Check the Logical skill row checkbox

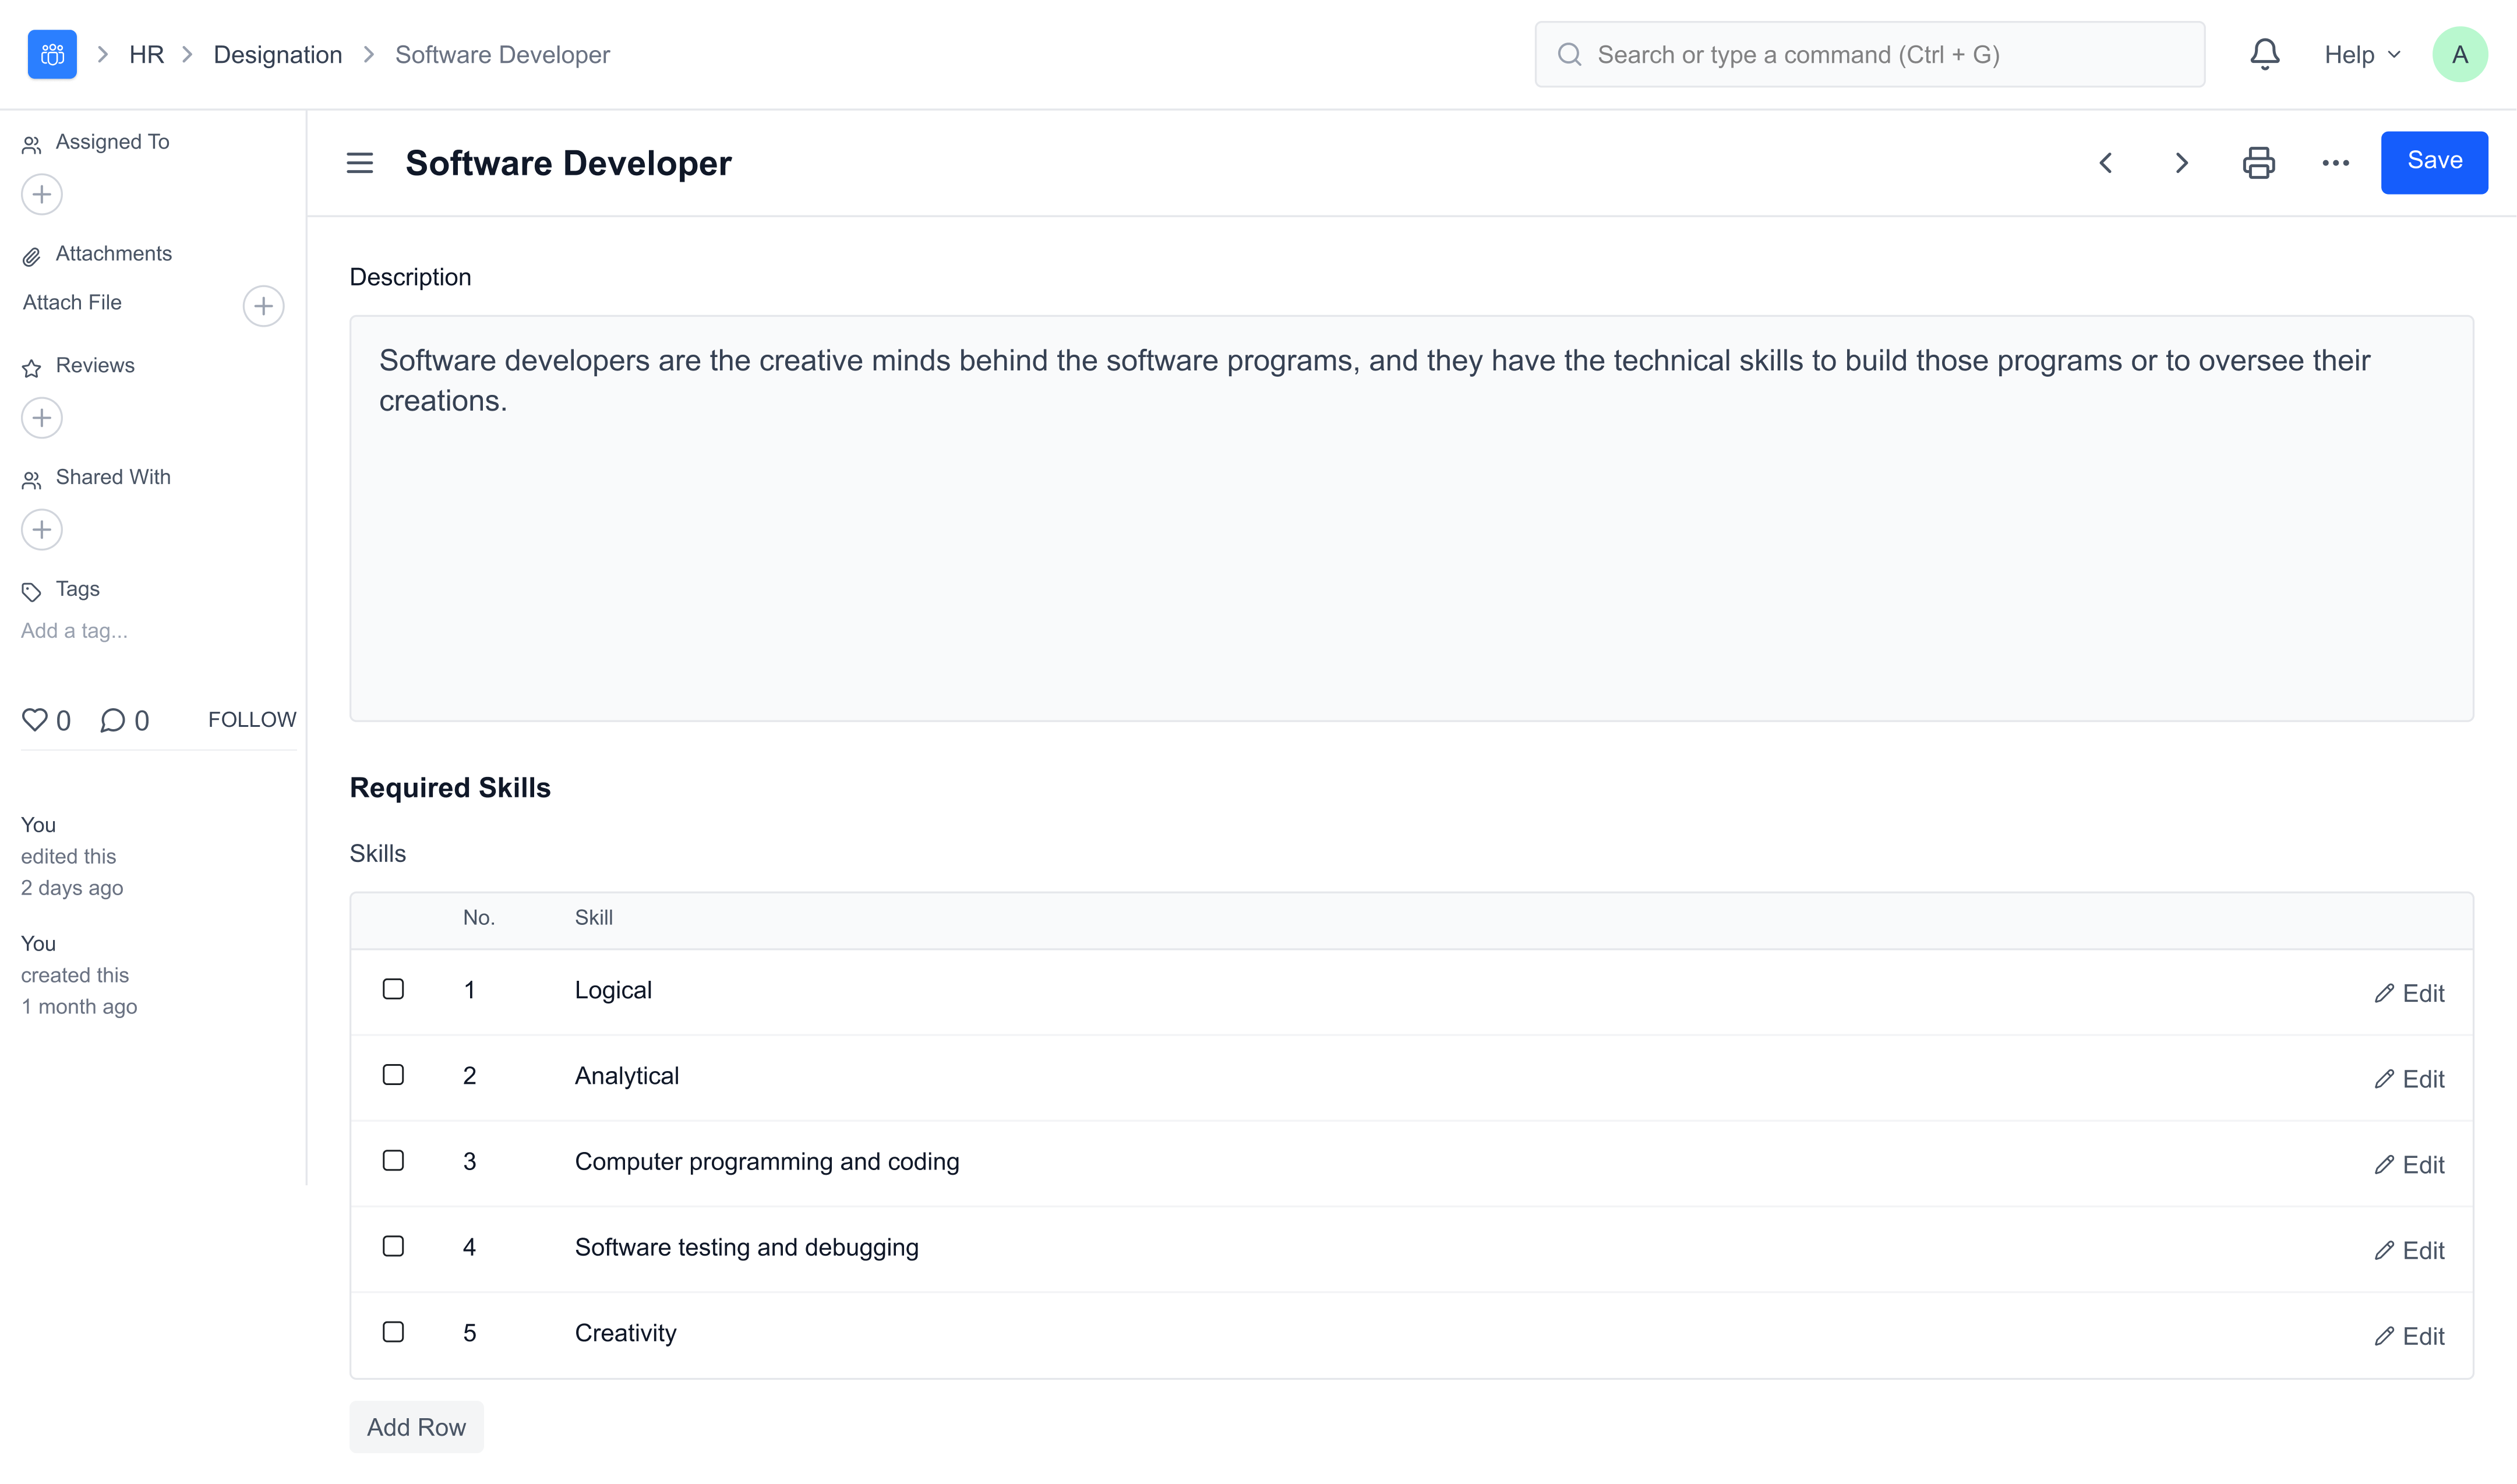[393, 989]
